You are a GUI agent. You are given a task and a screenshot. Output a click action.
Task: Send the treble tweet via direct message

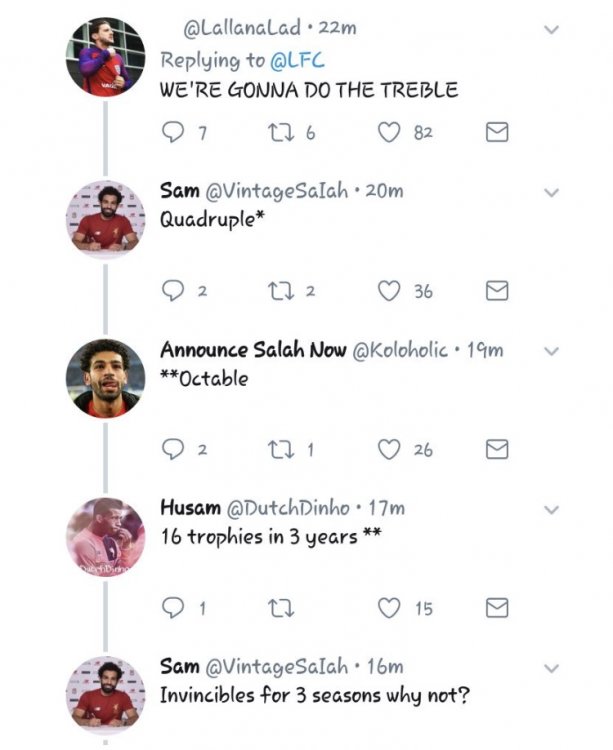coord(497,132)
